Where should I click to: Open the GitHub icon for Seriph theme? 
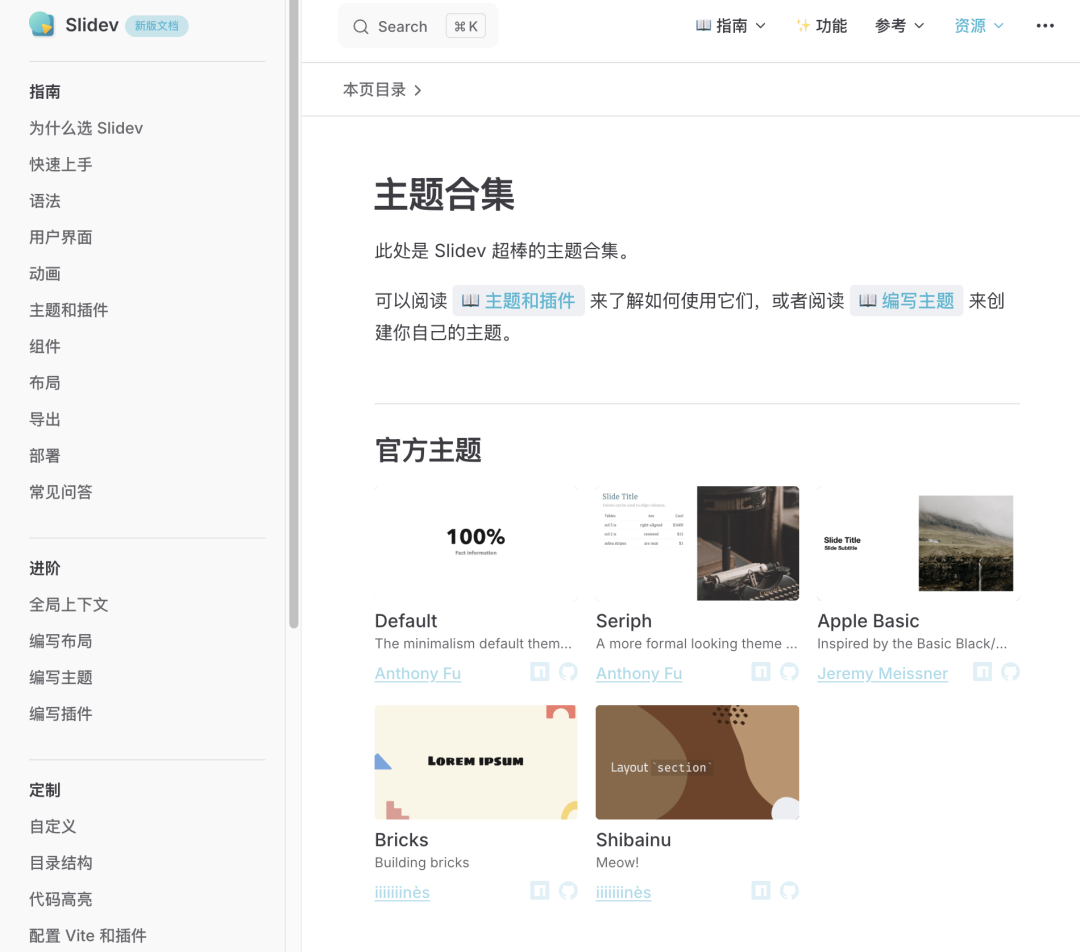(x=789, y=672)
